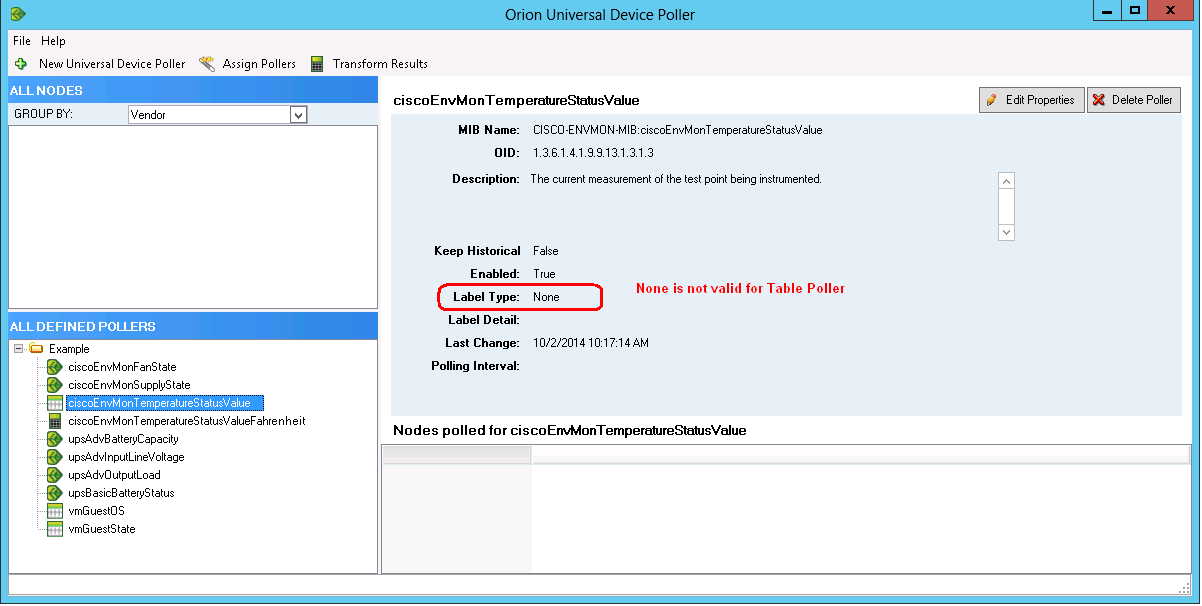Click the MIB Name value text

(677, 130)
